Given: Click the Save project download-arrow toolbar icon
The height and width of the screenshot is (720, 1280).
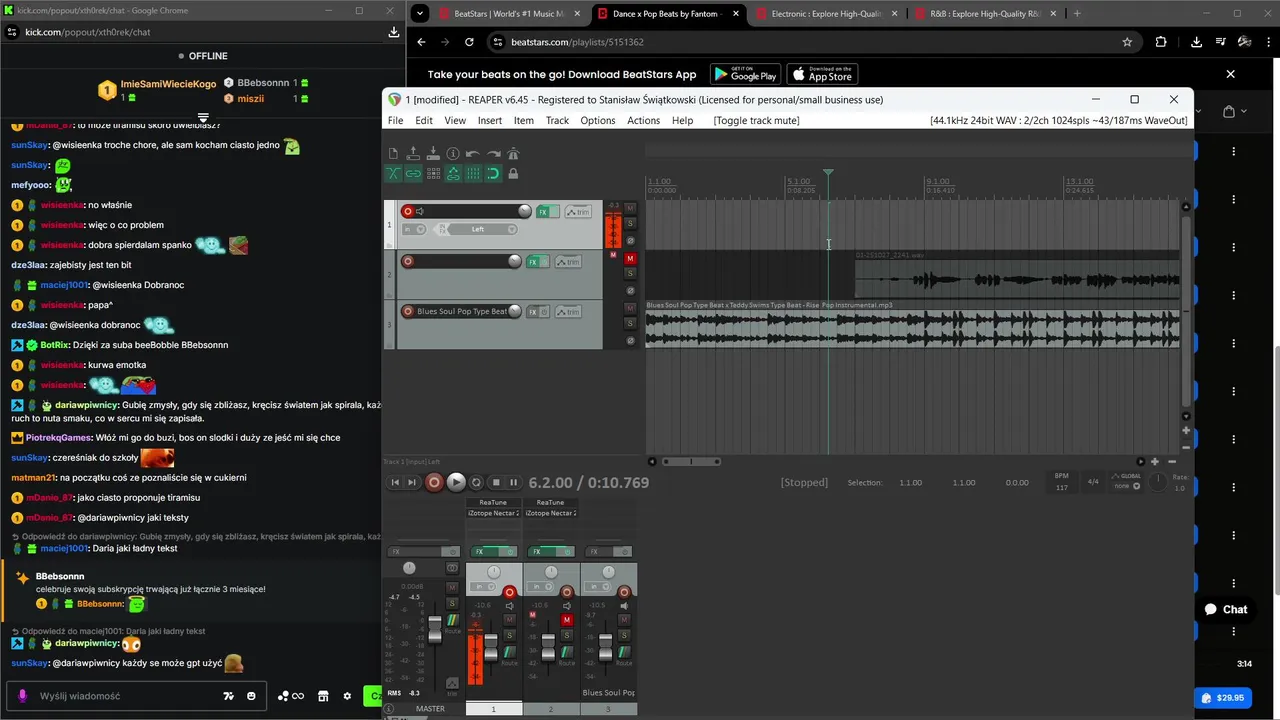Looking at the screenshot, I should click(433, 153).
